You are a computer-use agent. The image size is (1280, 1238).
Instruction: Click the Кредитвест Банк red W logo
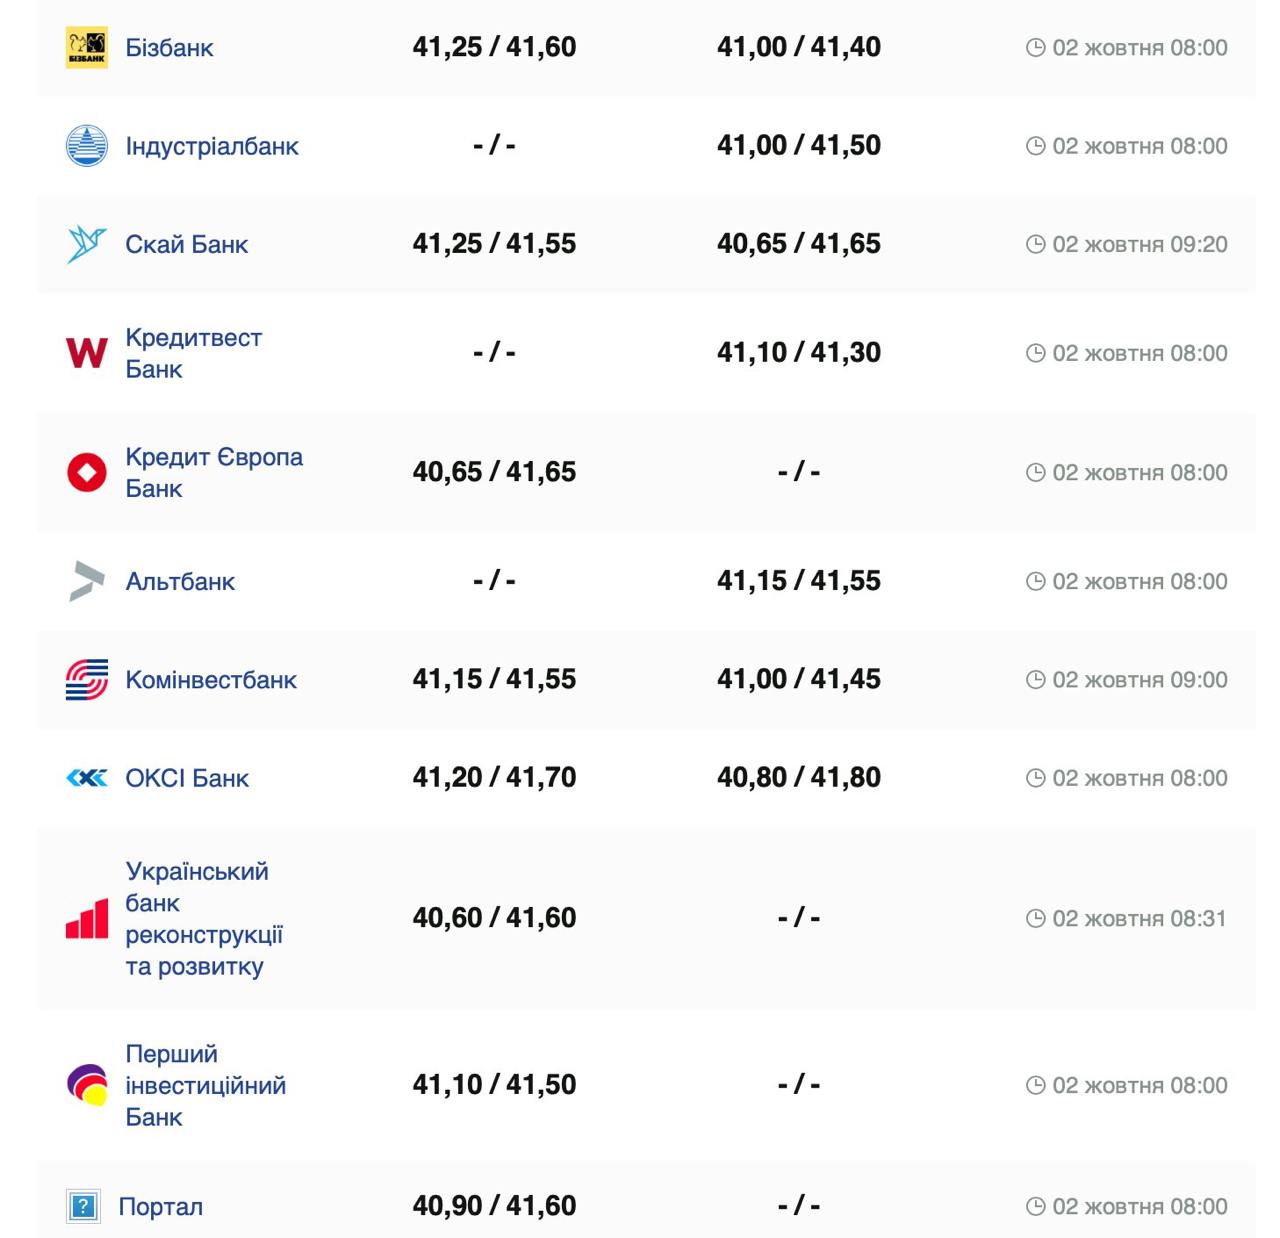[87, 352]
